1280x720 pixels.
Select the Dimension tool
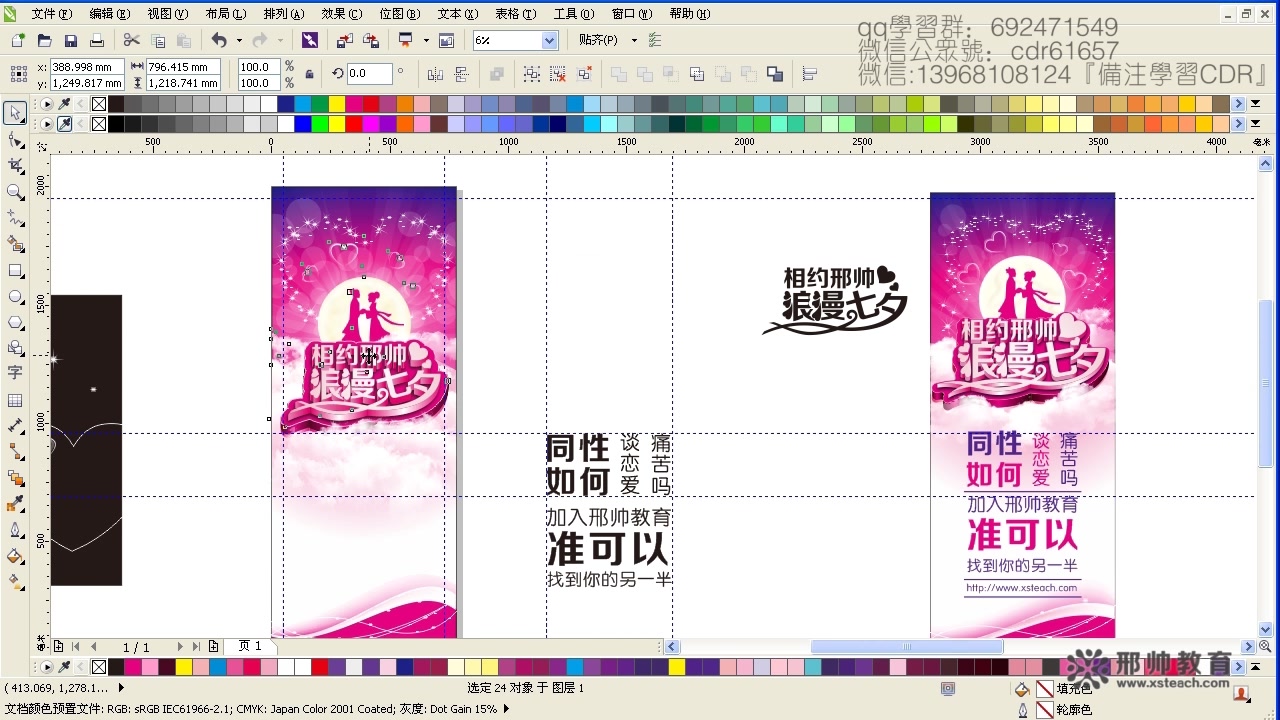point(15,426)
